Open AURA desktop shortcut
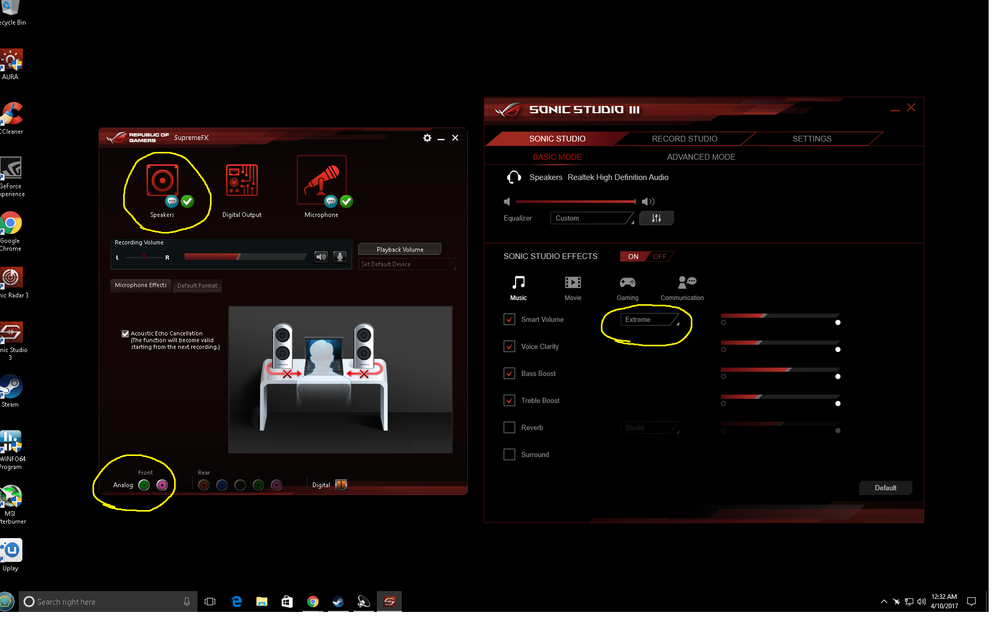This screenshot has width=998, height=624. (x=11, y=64)
